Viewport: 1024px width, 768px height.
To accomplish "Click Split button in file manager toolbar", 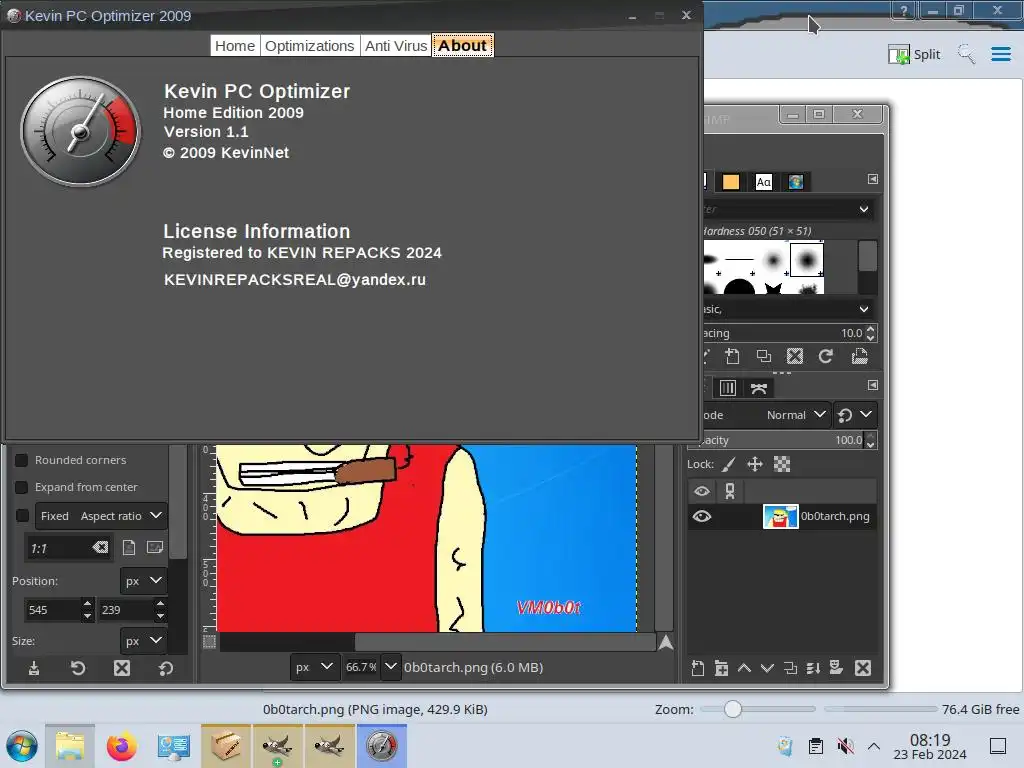I will tap(914, 54).
